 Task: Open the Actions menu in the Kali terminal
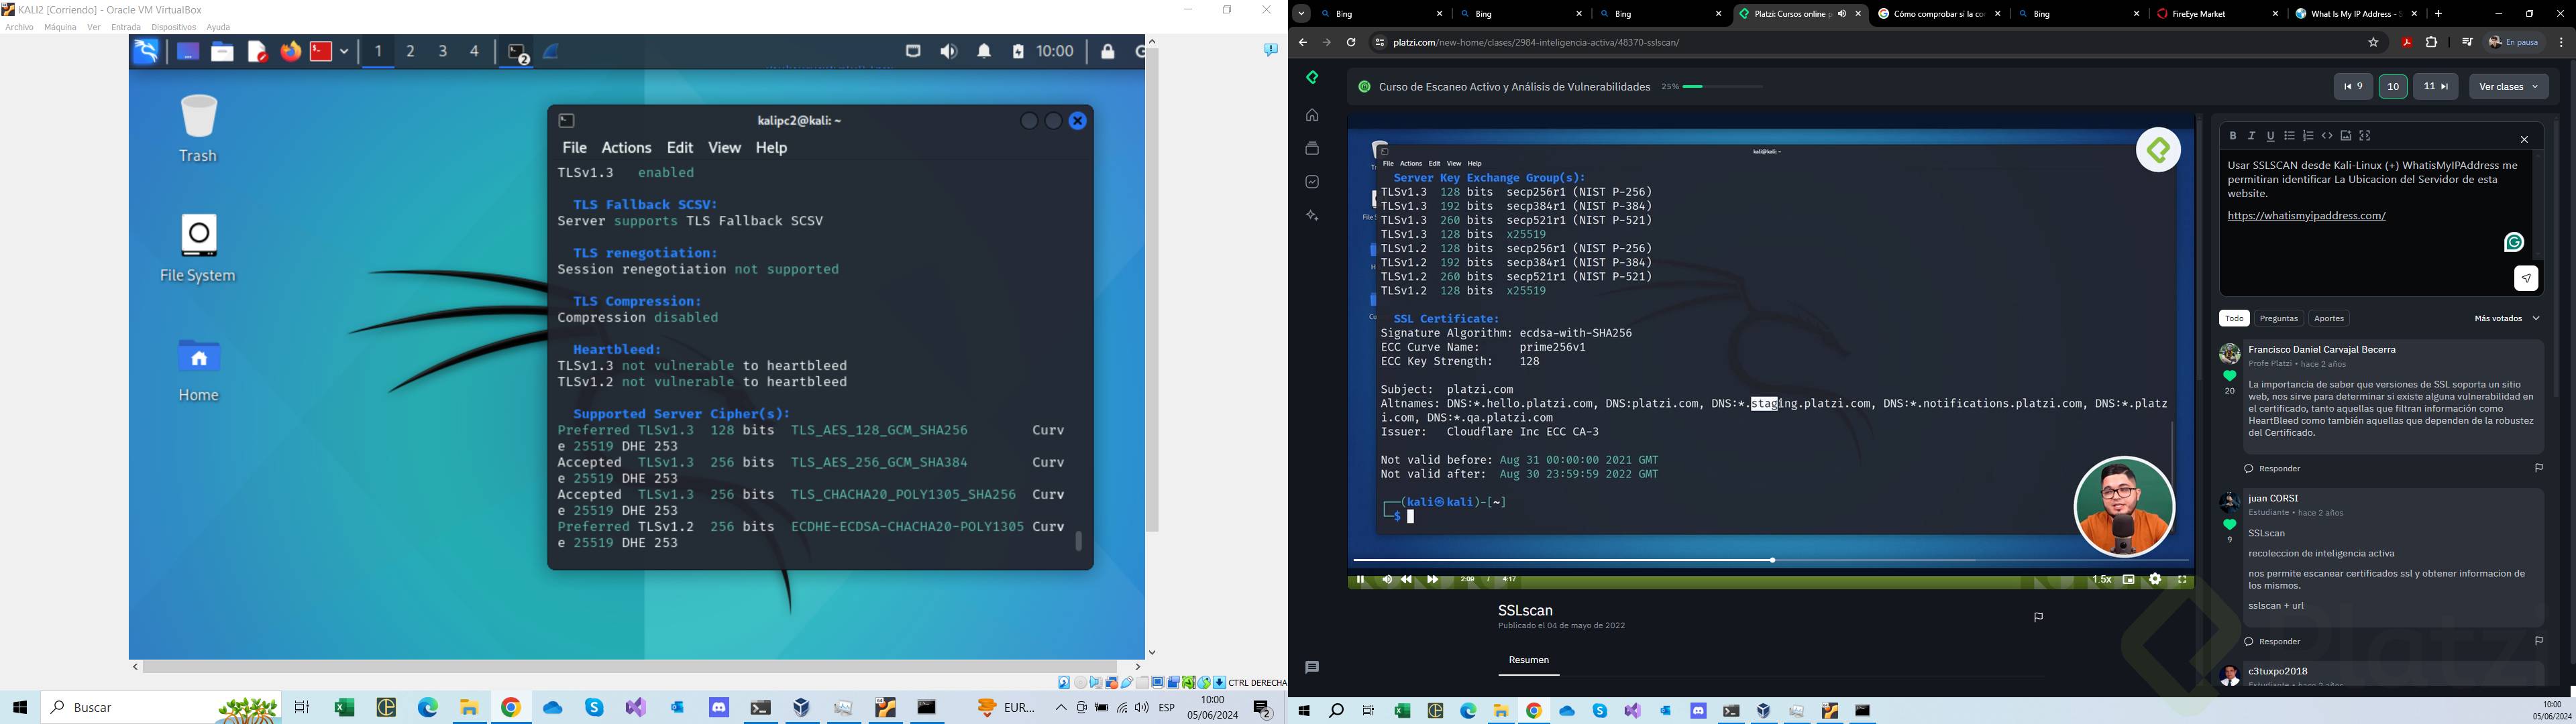(x=626, y=148)
